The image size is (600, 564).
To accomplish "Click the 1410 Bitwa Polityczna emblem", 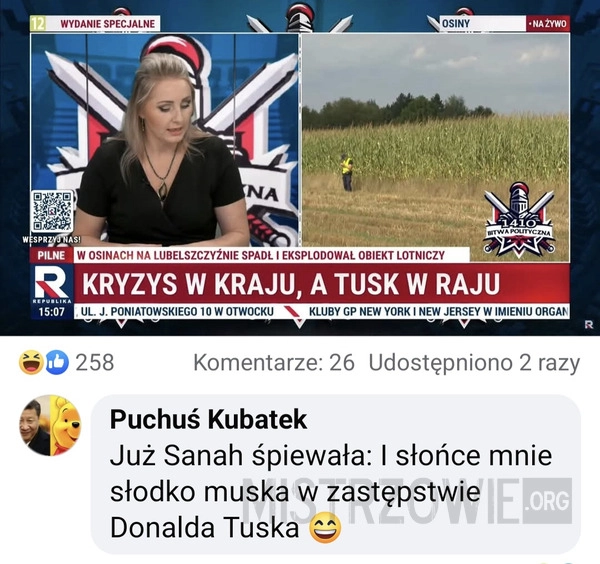I will (519, 219).
